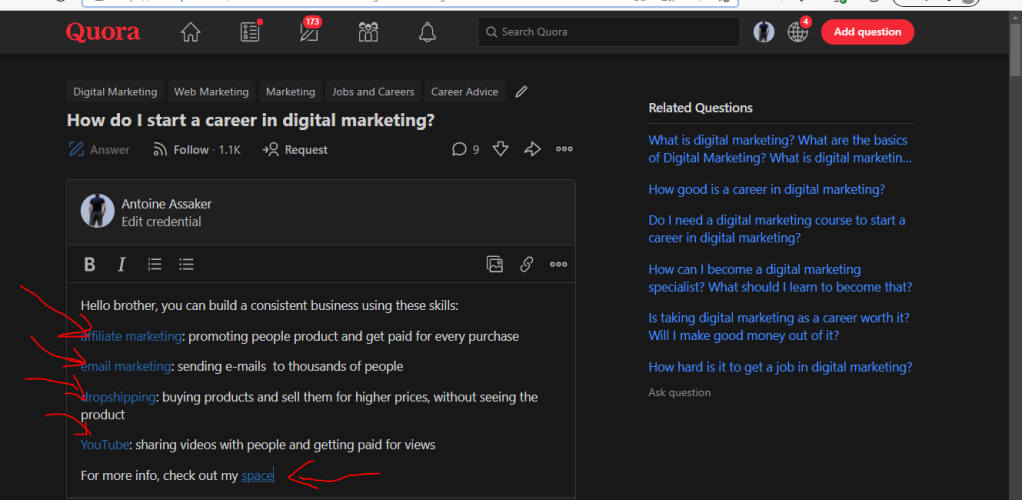Open the Notifications bell

click(428, 31)
